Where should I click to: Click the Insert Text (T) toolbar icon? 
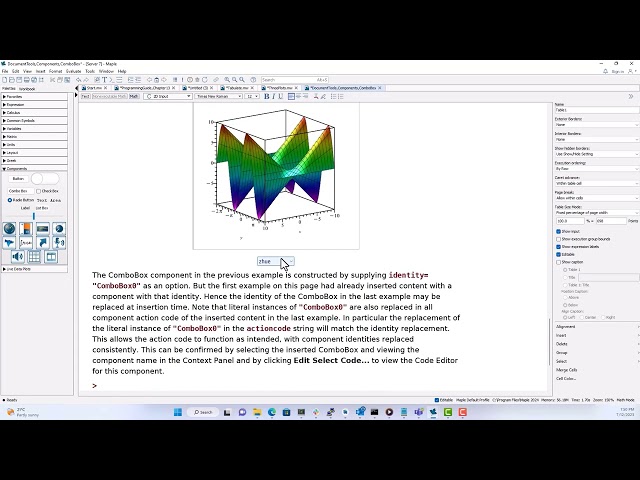[x=104, y=80]
